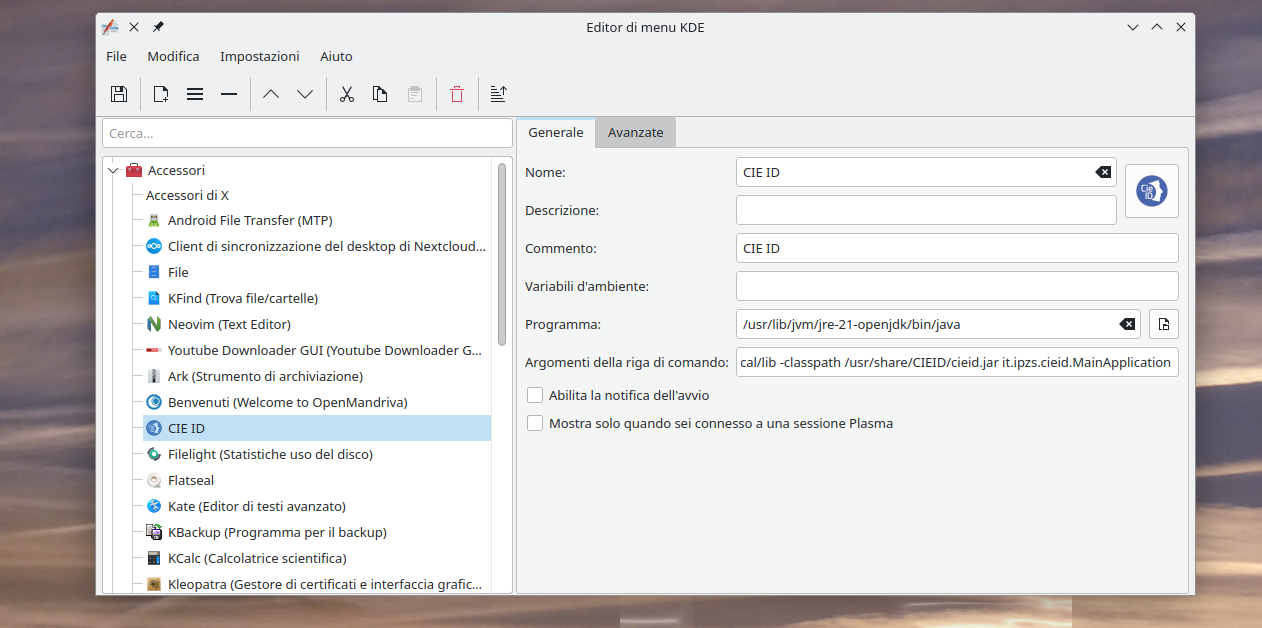
Task: Toggle 'Mostra solo quando sei connesso' checkbox
Action: [535, 423]
